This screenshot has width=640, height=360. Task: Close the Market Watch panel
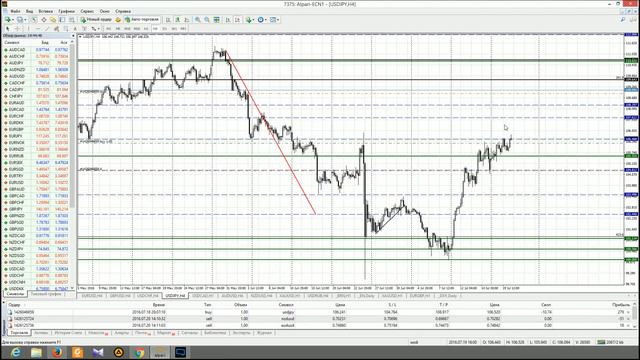pyautogui.click(x=73, y=36)
